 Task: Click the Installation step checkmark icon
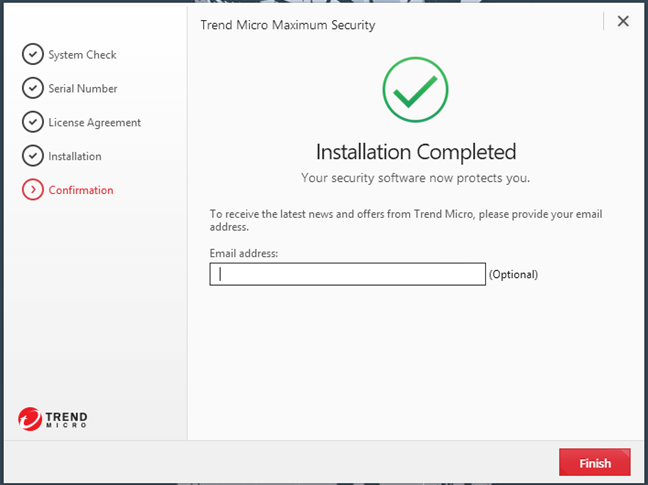[x=33, y=156]
